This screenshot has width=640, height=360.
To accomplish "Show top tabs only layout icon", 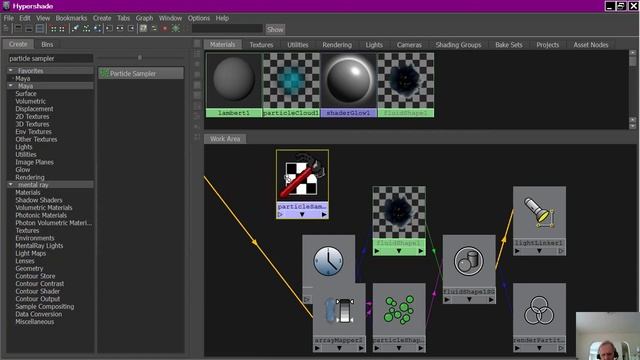I will 18,29.
